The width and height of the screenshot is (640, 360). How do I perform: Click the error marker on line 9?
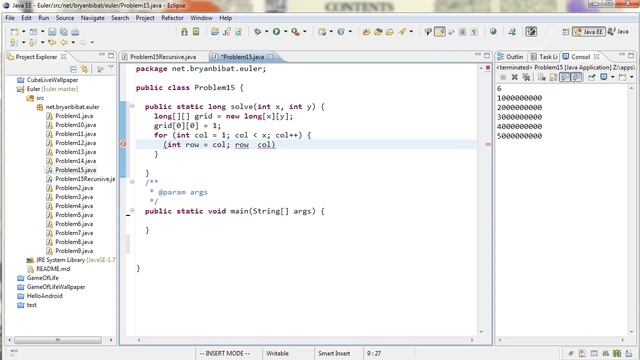(x=123, y=144)
